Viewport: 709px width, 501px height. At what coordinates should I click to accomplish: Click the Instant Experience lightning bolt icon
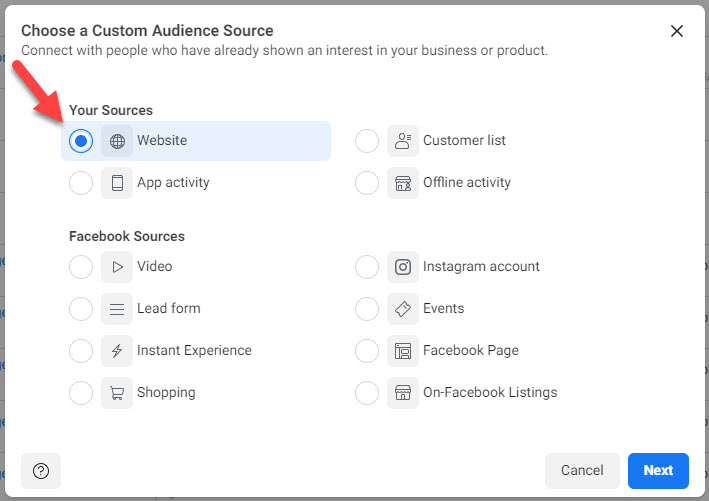tap(117, 351)
